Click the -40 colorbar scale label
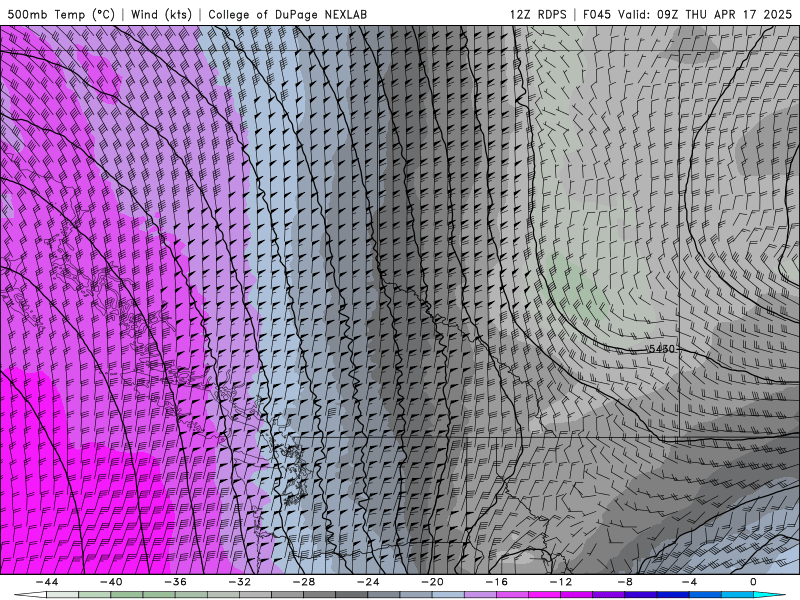Screen dimensions: 800x600 coord(111,582)
